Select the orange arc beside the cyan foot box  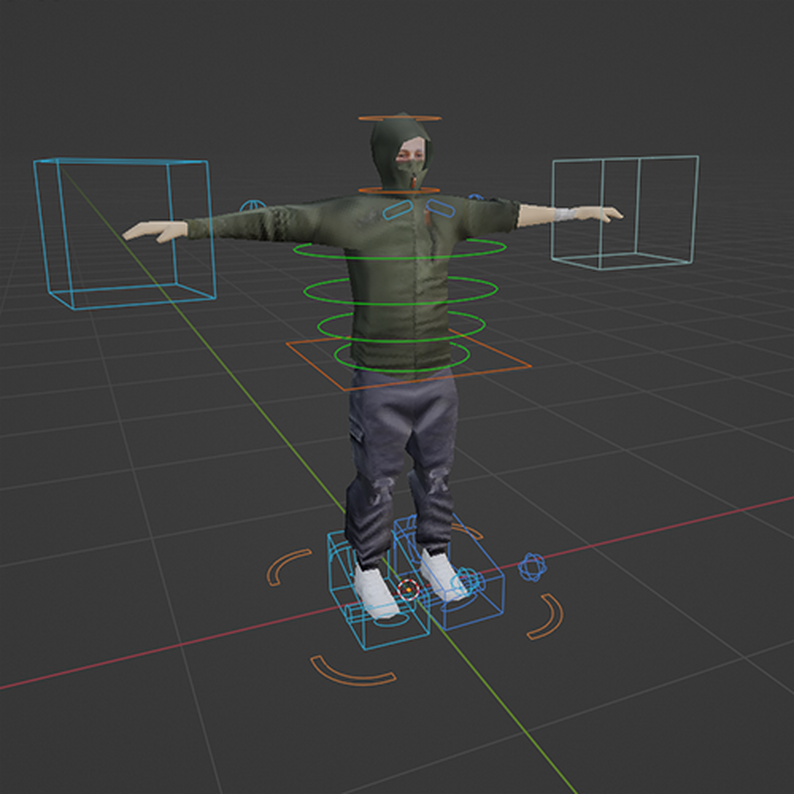287,567
